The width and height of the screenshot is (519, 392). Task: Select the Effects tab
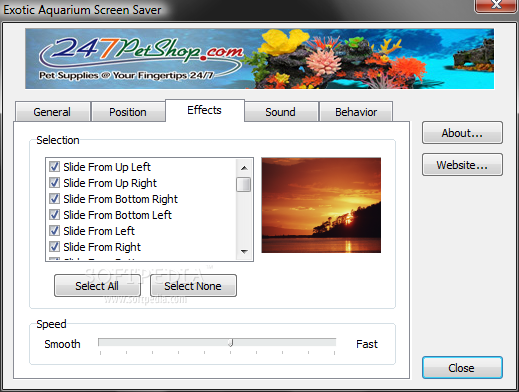pyautogui.click(x=205, y=110)
